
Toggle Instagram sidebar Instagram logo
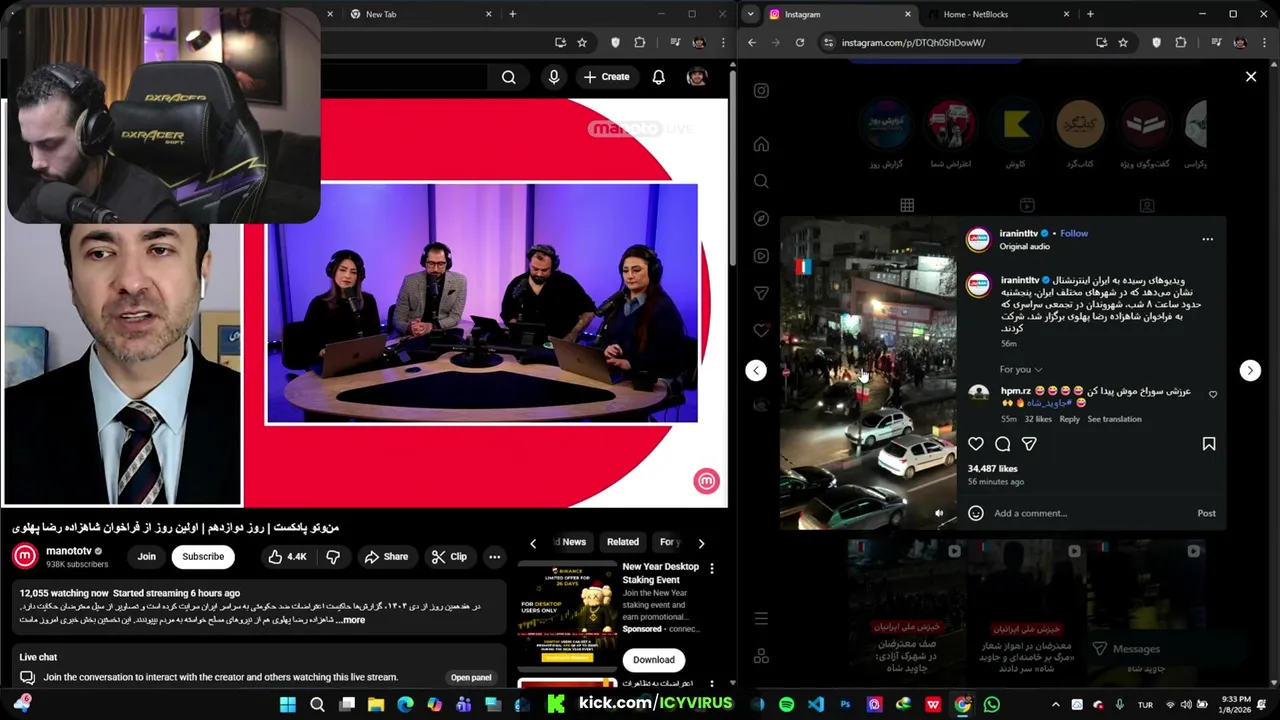pyautogui.click(x=761, y=91)
